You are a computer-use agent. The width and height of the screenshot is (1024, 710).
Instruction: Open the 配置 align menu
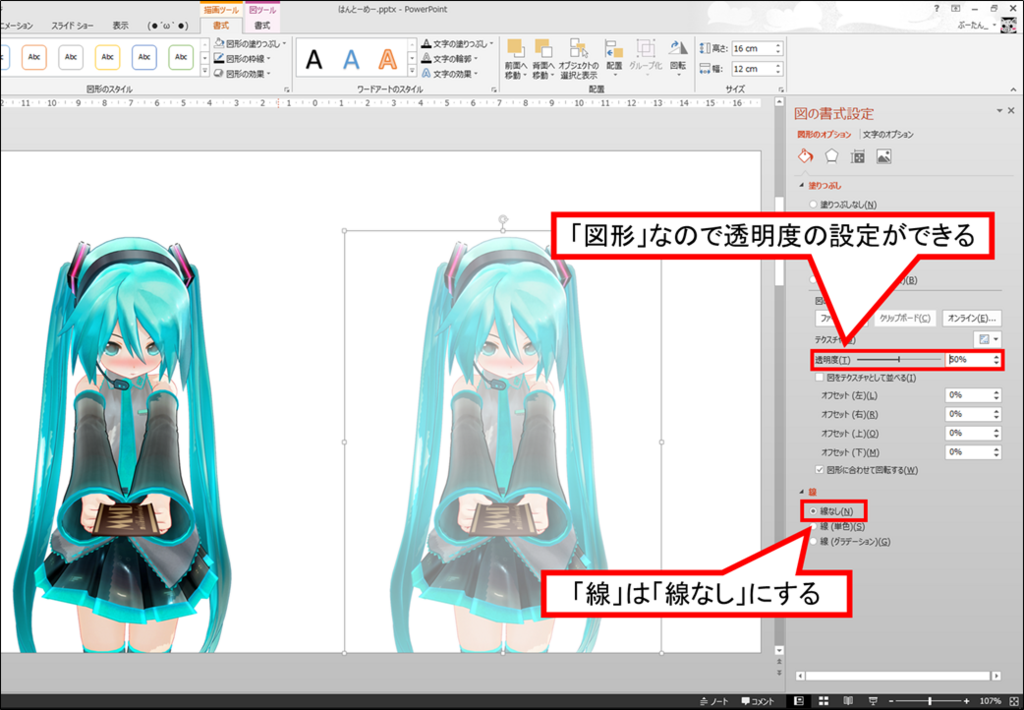tap(614, 56)
